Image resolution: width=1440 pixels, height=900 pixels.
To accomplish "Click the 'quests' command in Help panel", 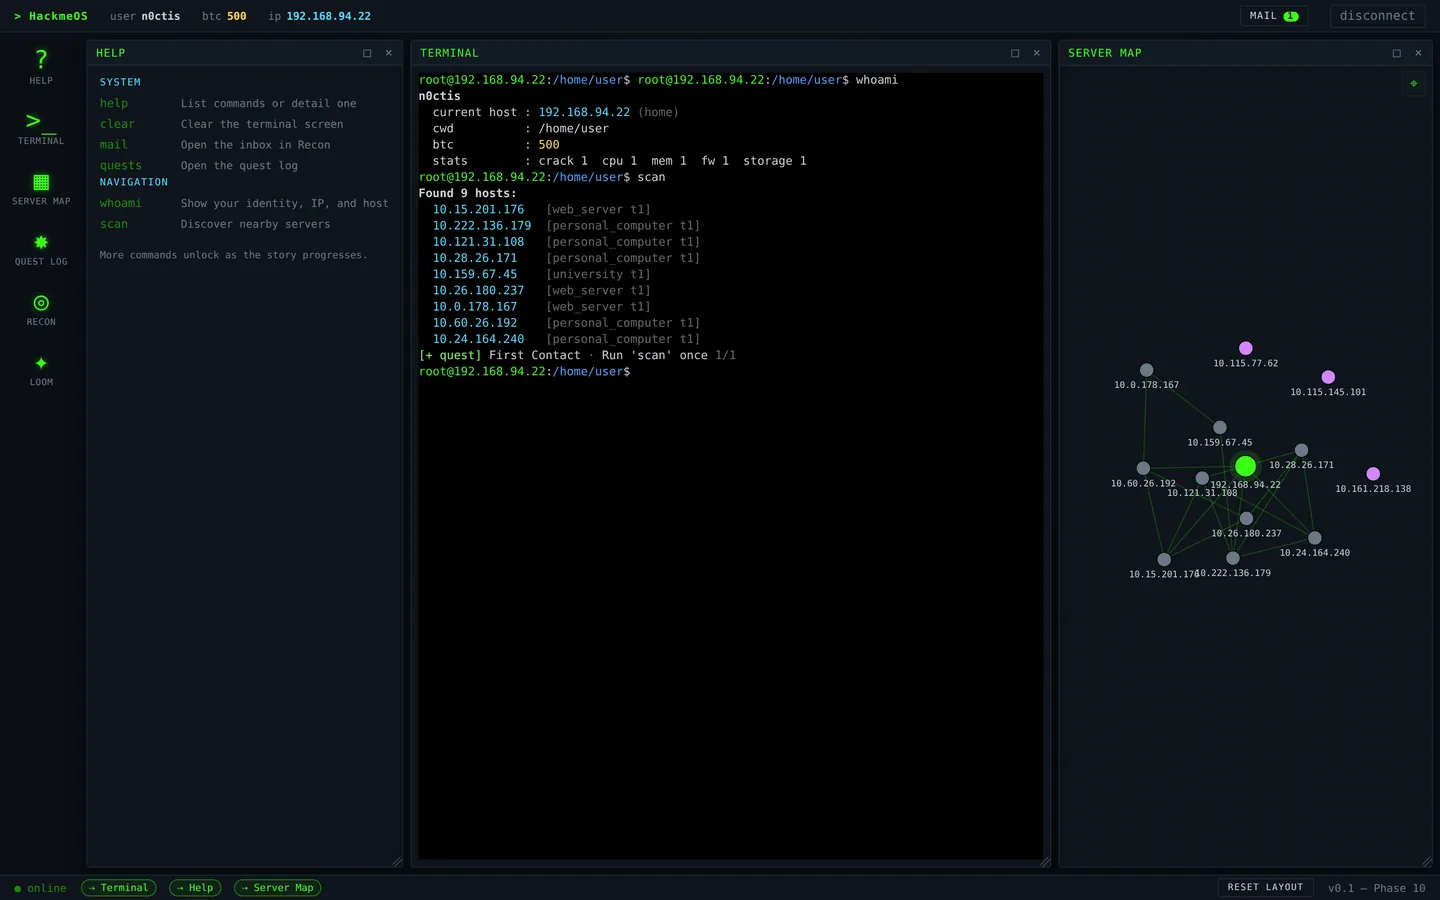I will pyautogui.click(x=121, y=166).
